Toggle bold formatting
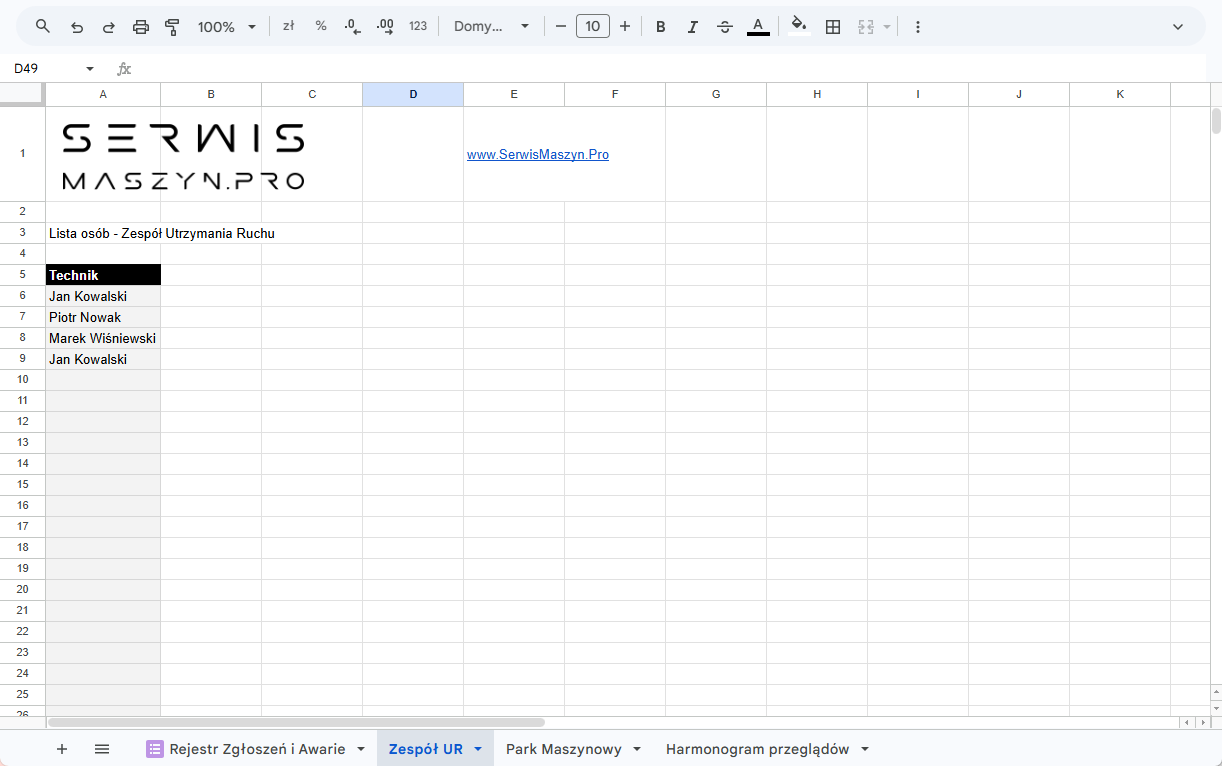This screenshot has width=1222, height=766. [x=660, y=26]
